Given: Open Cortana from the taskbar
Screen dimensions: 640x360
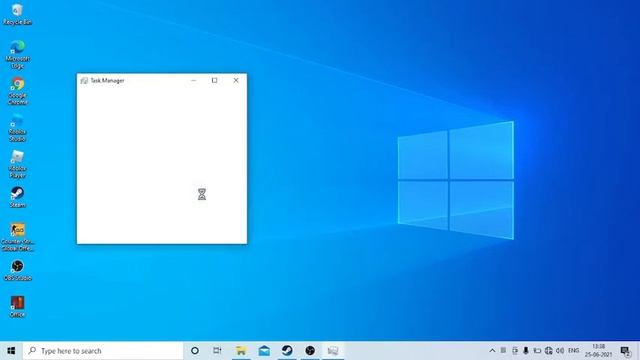Looking at the screenshot, I should point(195,351).
